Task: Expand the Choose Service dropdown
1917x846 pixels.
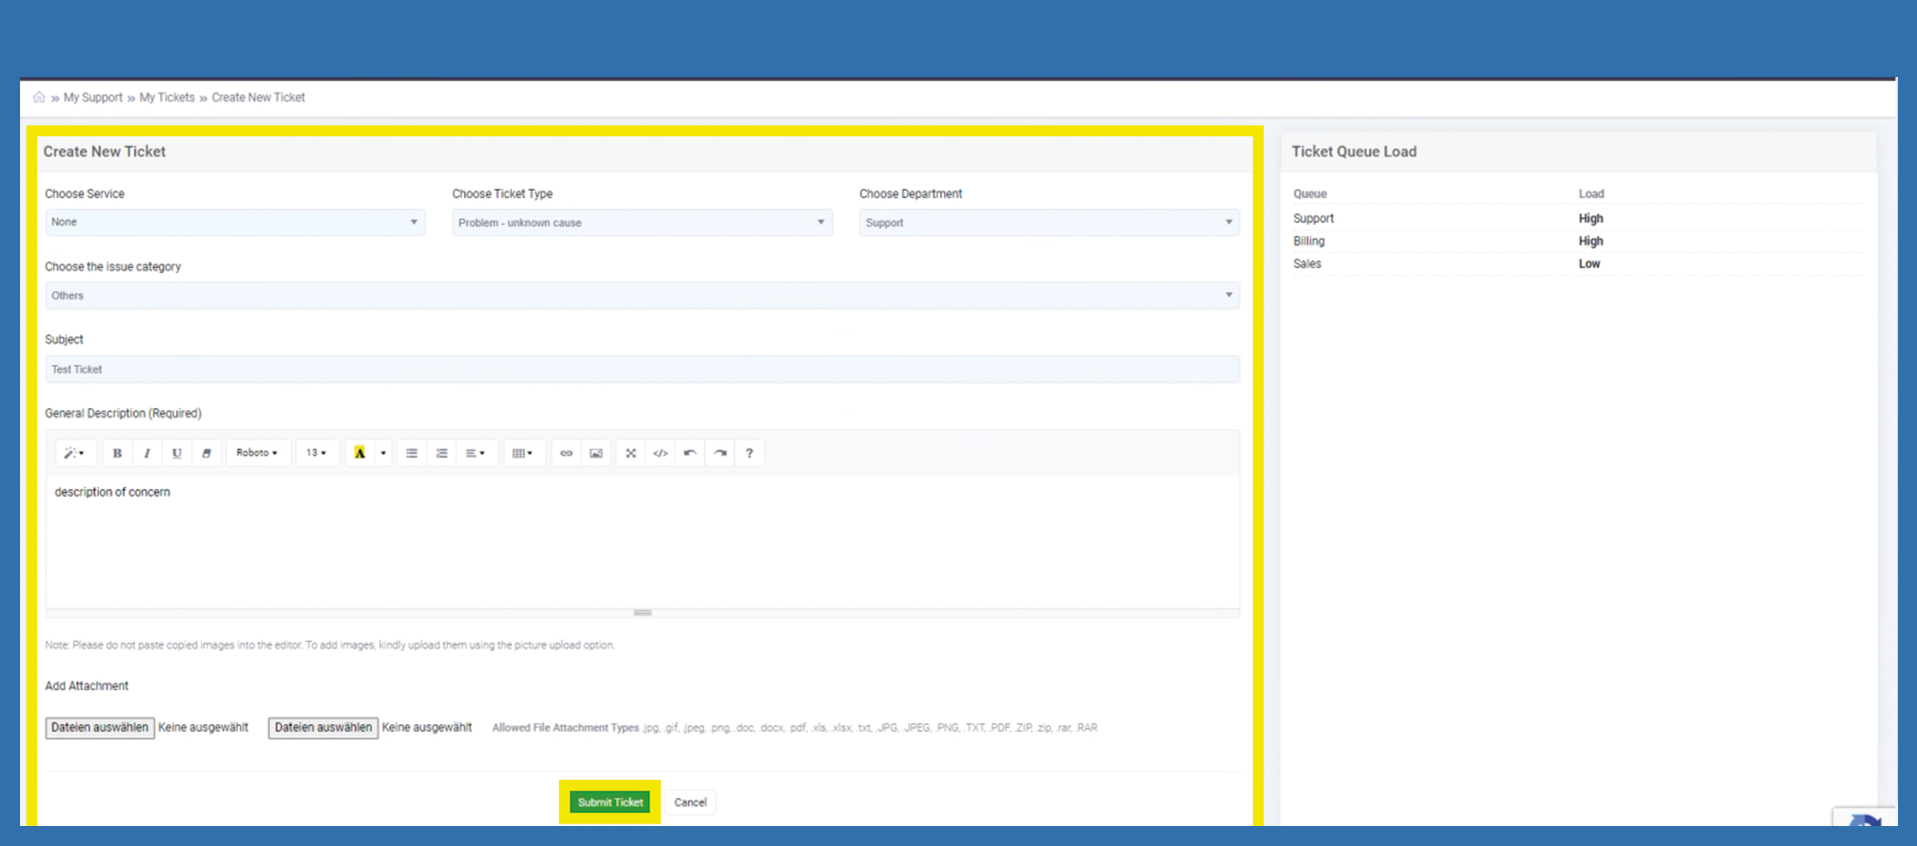Action: [x=235, y=222]
